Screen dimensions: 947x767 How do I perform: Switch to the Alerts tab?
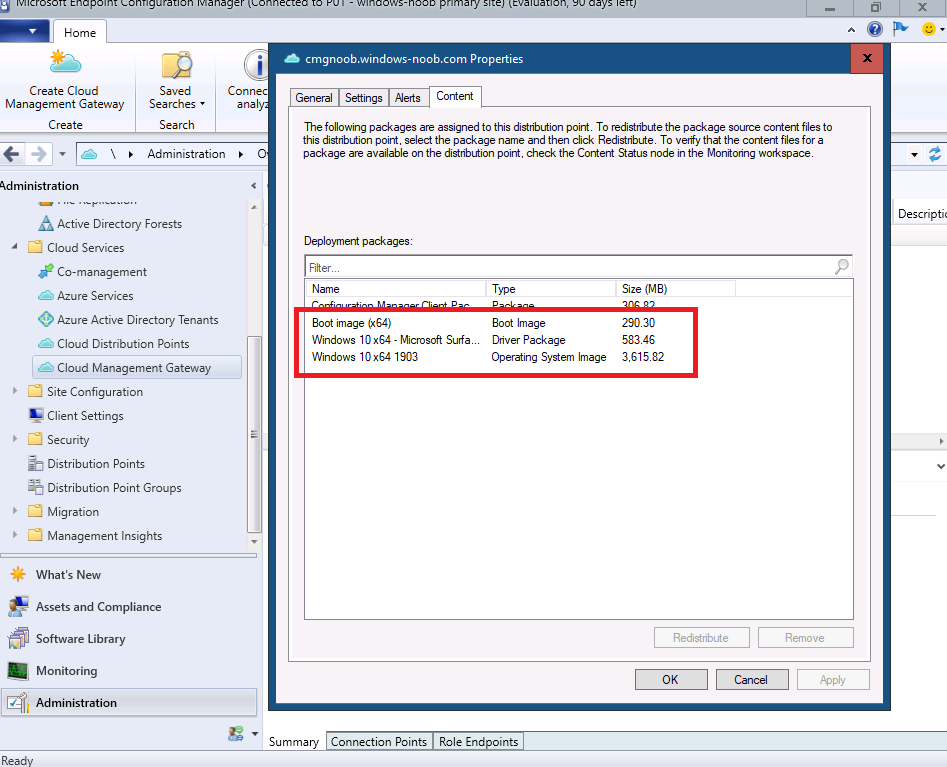pos(408,98)
